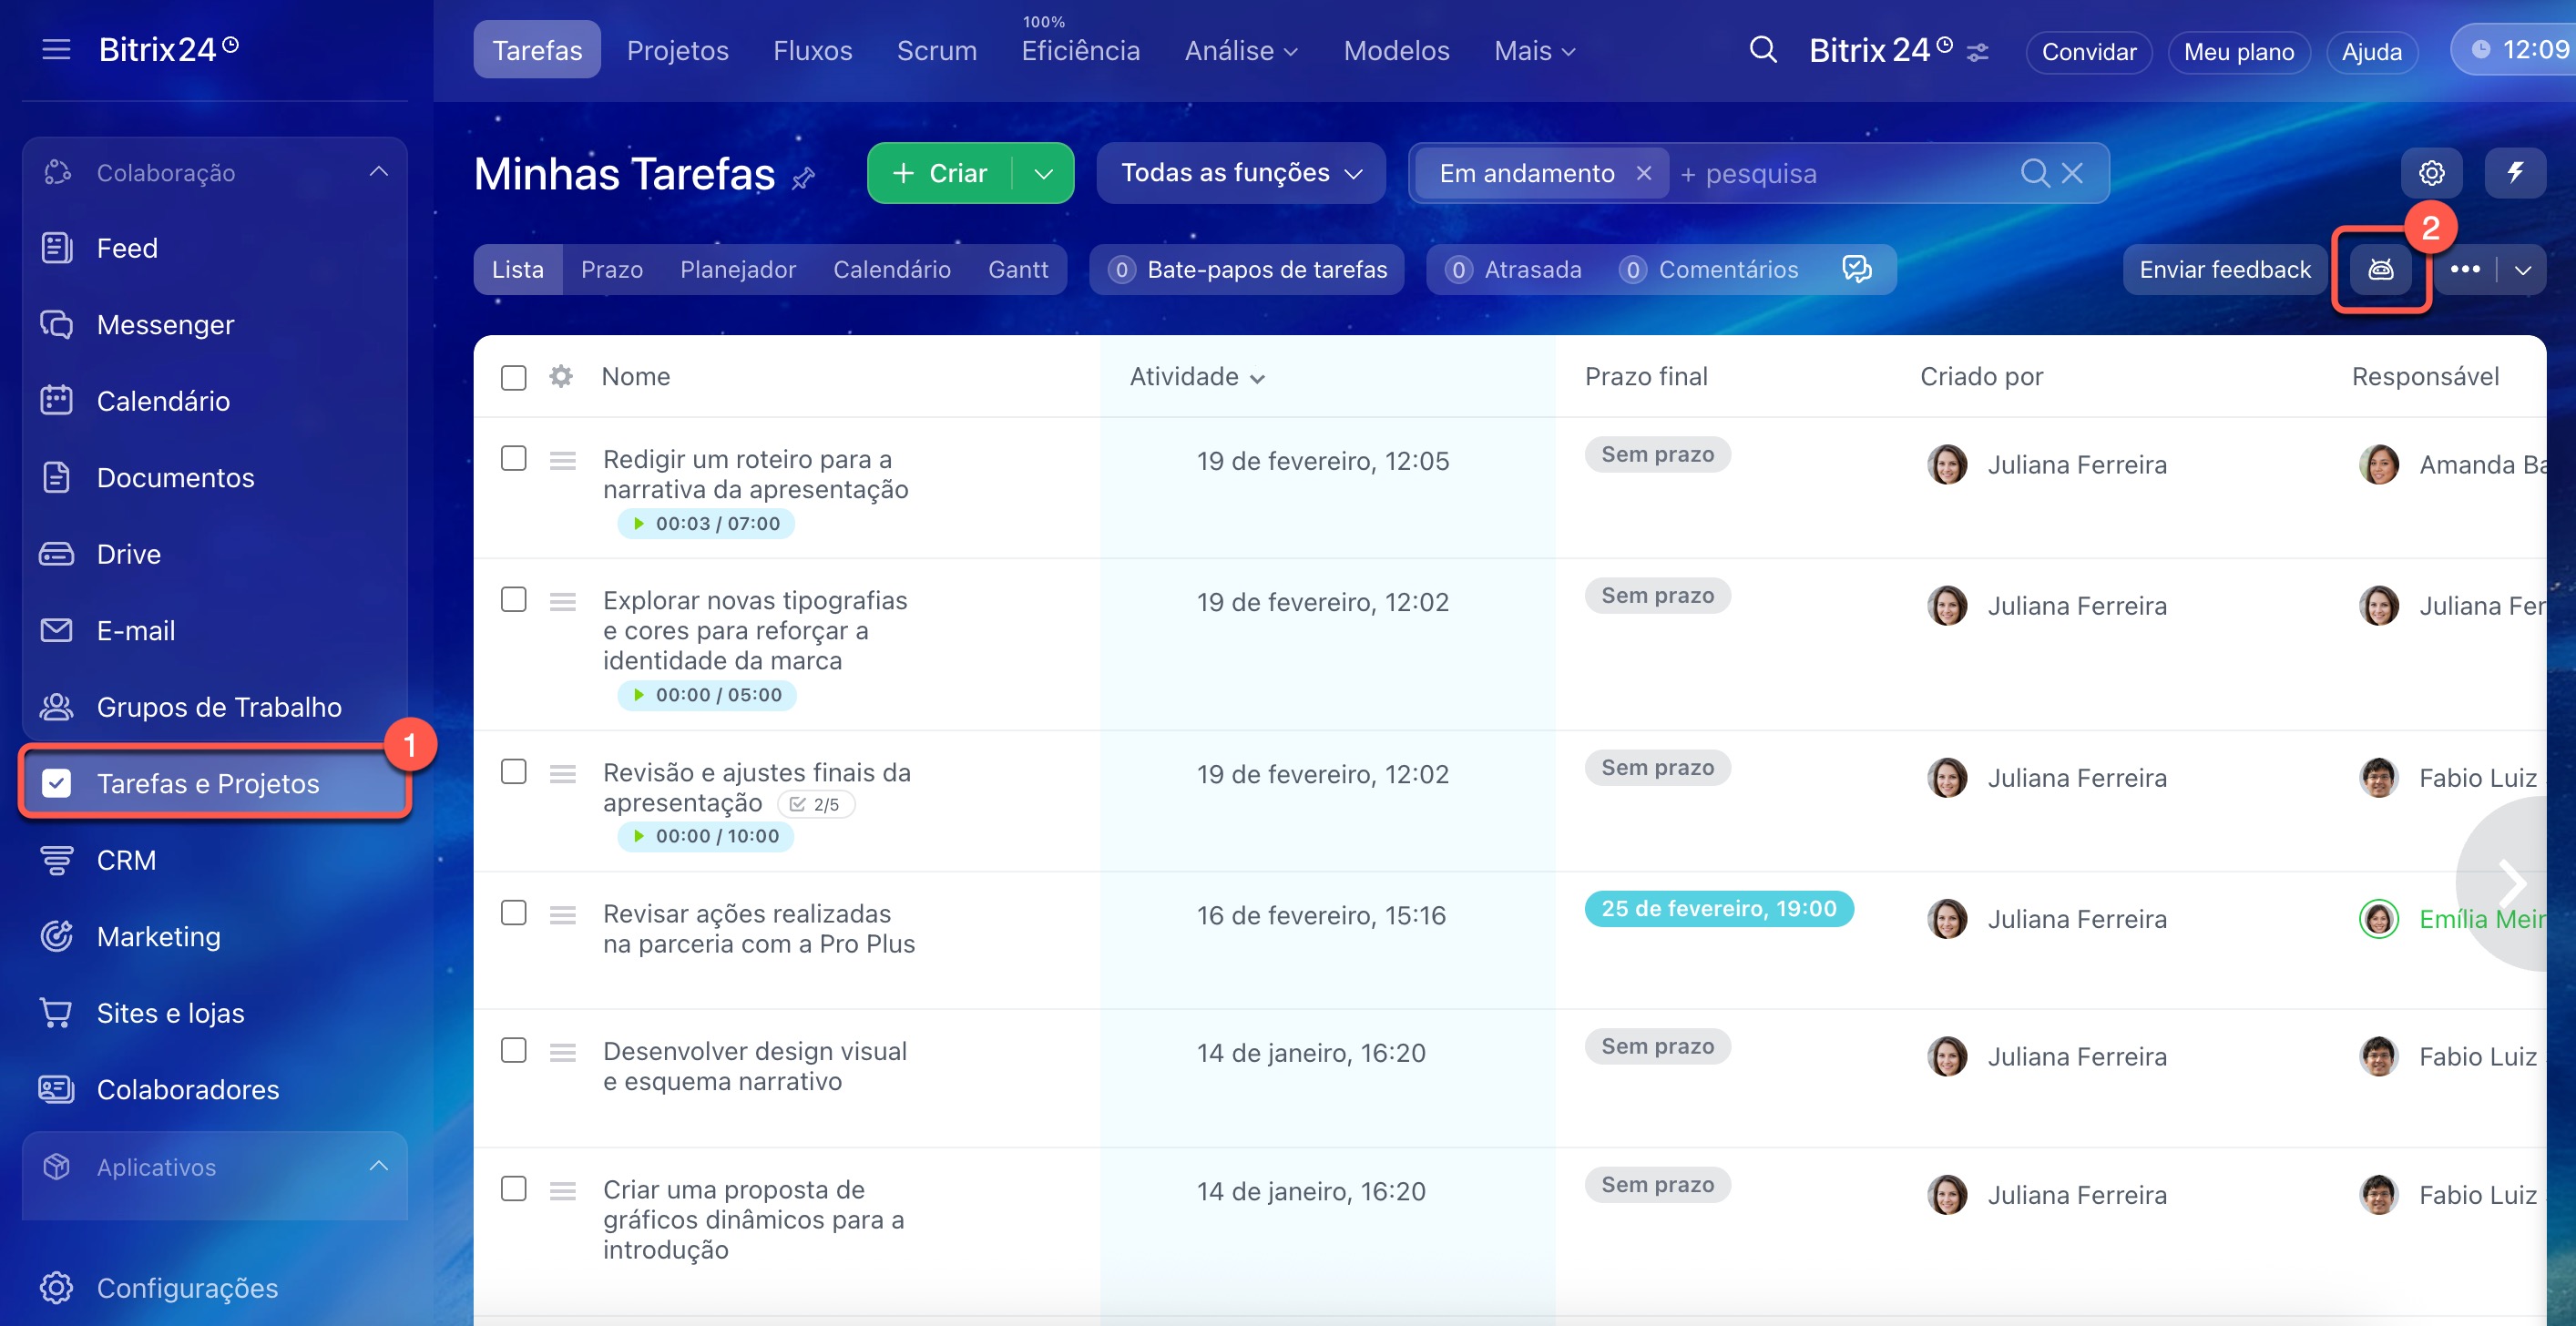Expand Todas as funções dropdown
This screenshot has height=1326, width=2576.
coord(1240,173)
